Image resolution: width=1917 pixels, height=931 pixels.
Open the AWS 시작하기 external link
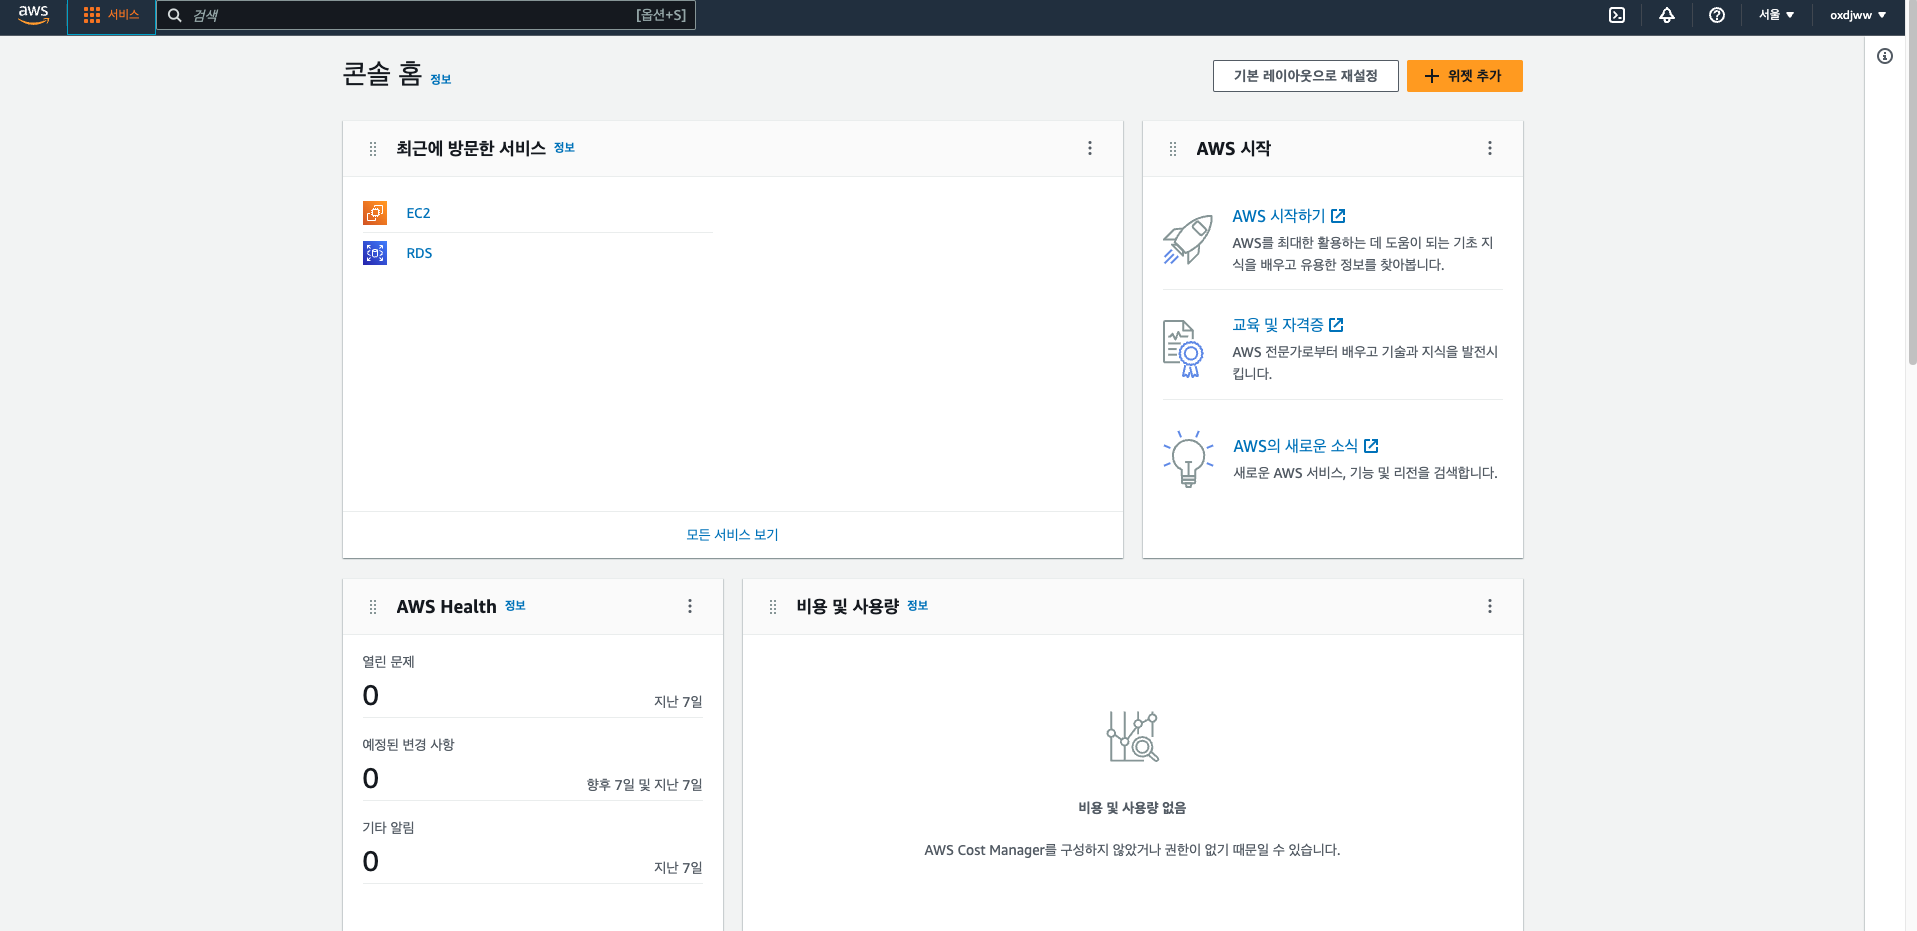pyautogui.click(x=1288, y=216)
